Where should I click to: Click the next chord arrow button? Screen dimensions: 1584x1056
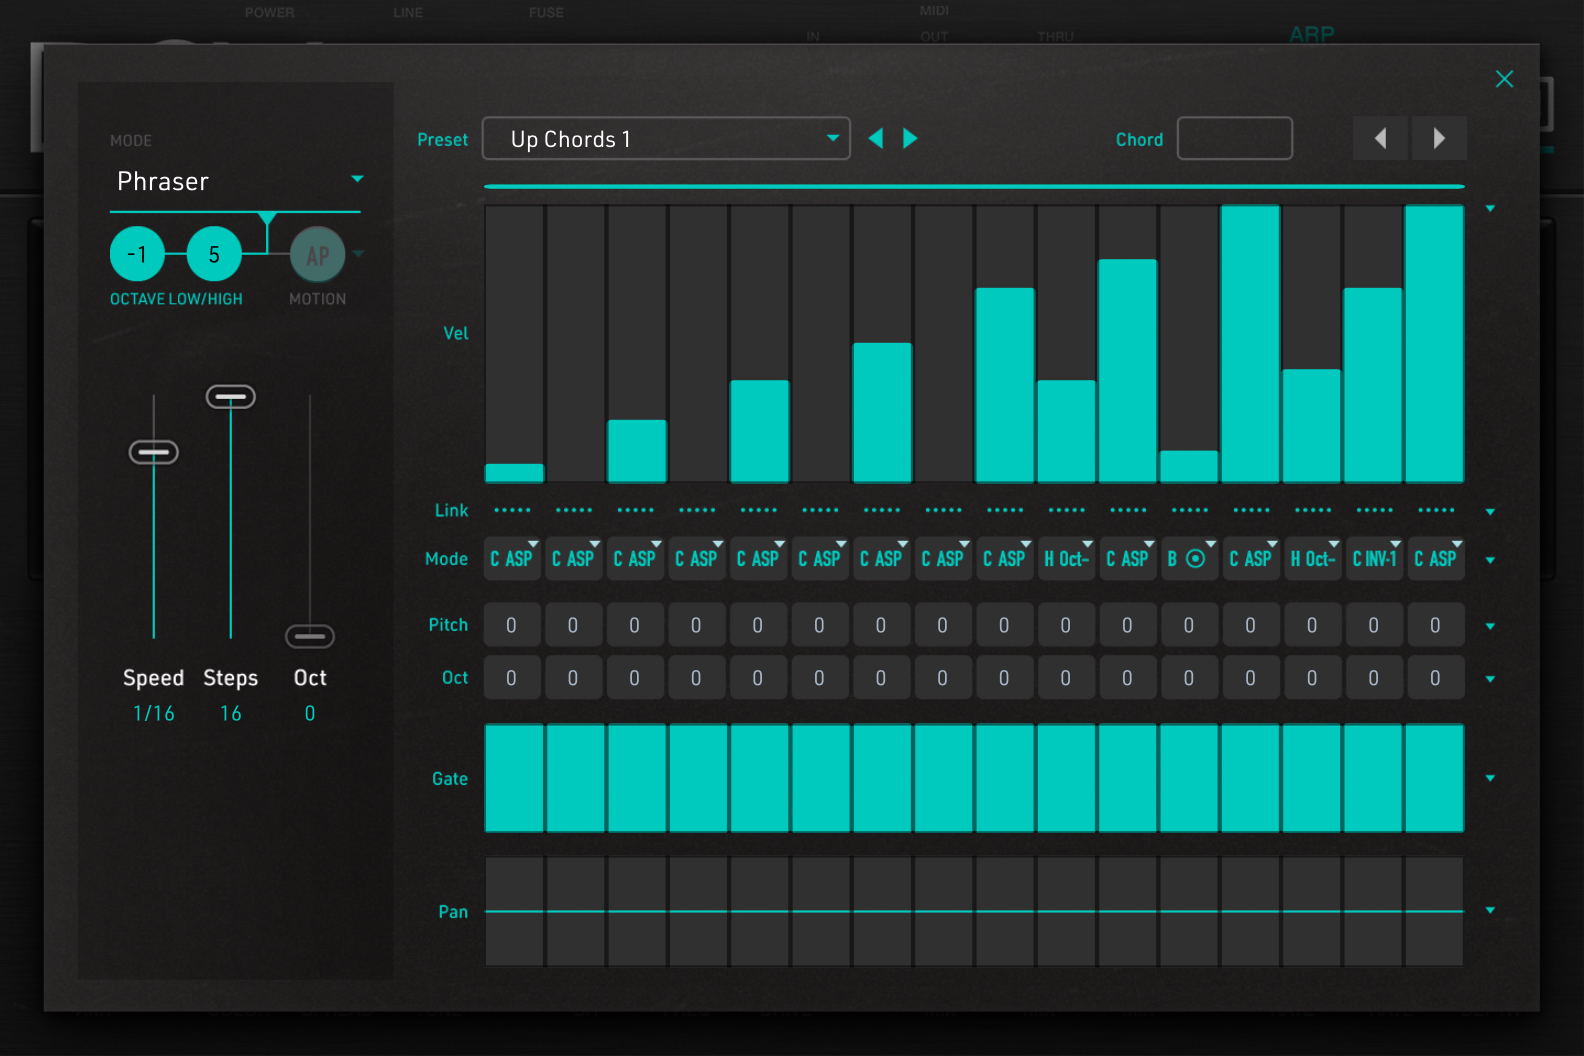(x=1439, y=139)
